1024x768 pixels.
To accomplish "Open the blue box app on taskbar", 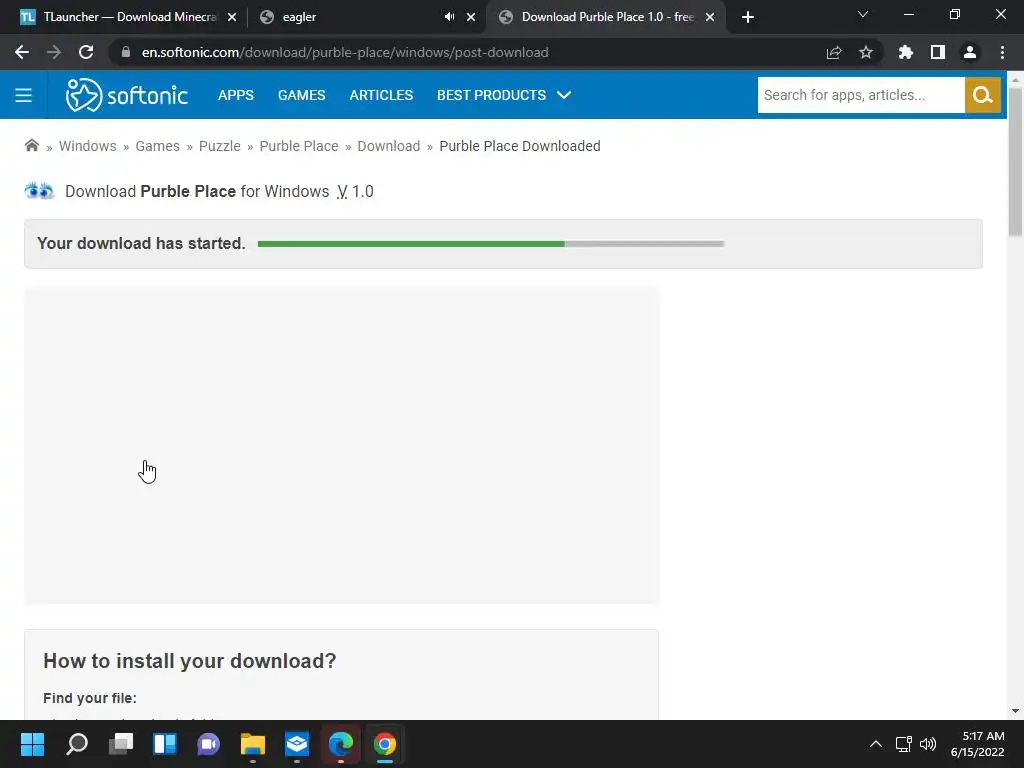I will [296, 744].
